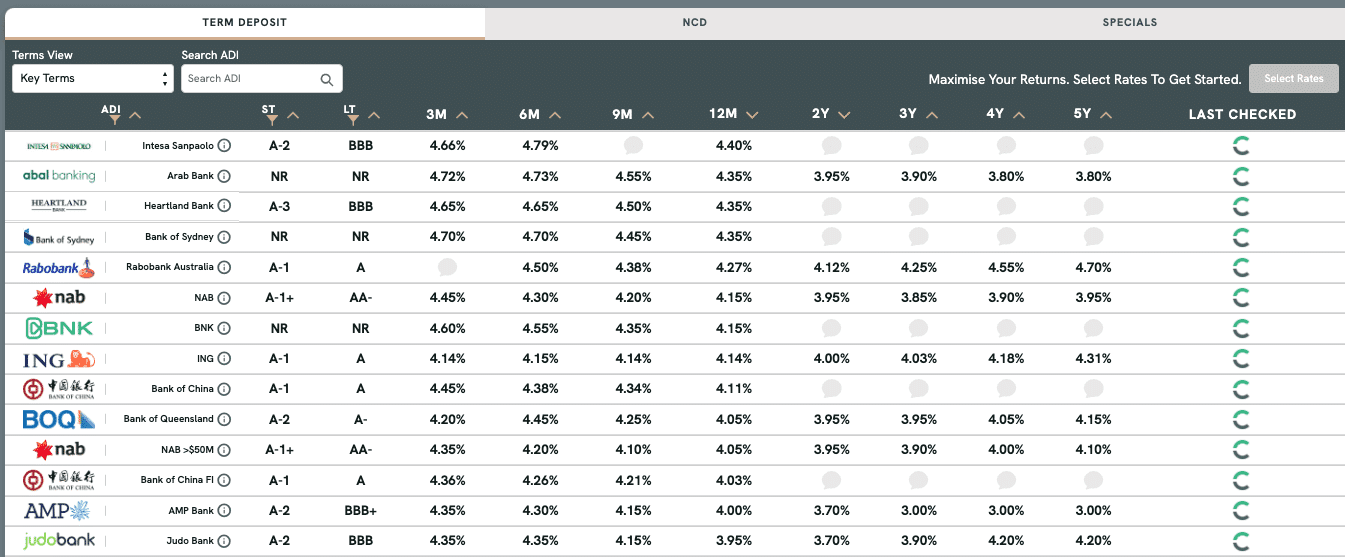Select Rabobank 5Y rate 4.70%

[x=1093, y=267]
